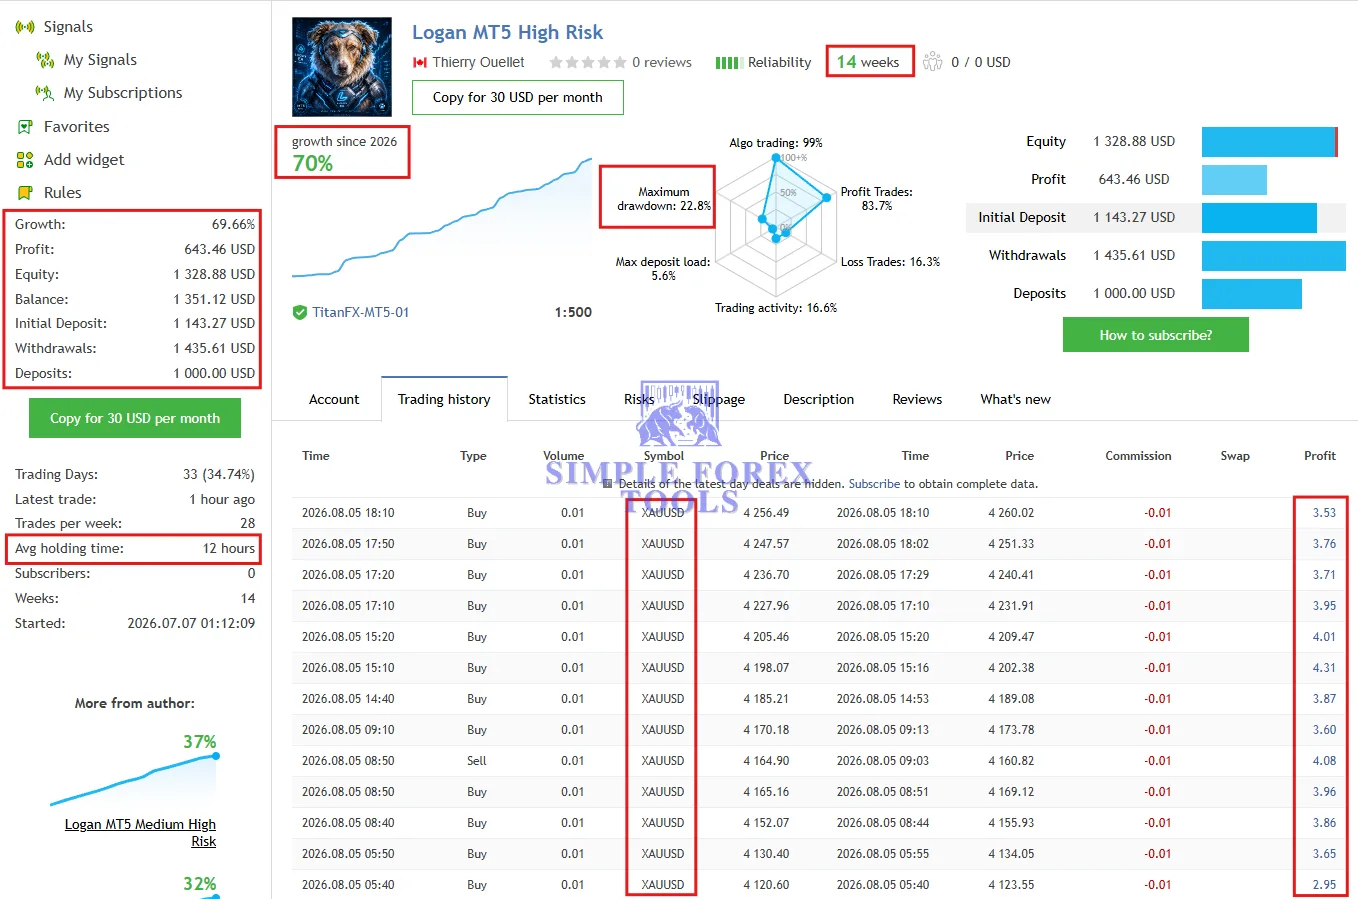The height and width of the screenshot is (899, 1358).
Task: Click the green Reliability bars icon
Action: point(729,63)
